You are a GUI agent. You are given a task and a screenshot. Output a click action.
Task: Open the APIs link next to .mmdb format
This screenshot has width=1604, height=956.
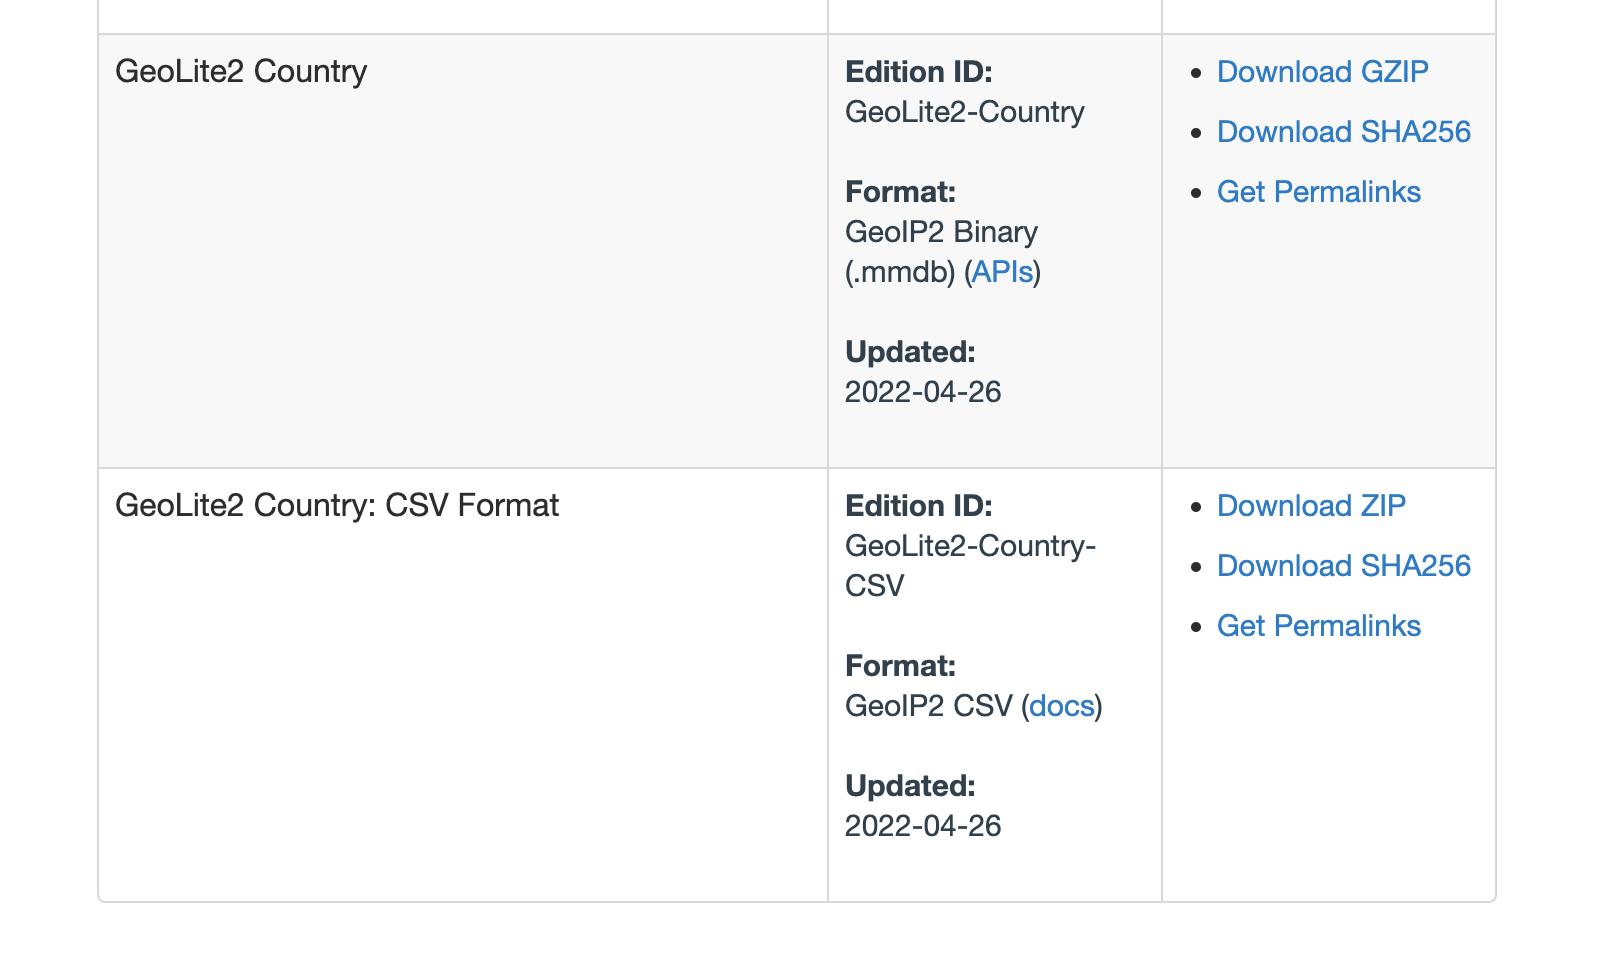(1003, 271)
